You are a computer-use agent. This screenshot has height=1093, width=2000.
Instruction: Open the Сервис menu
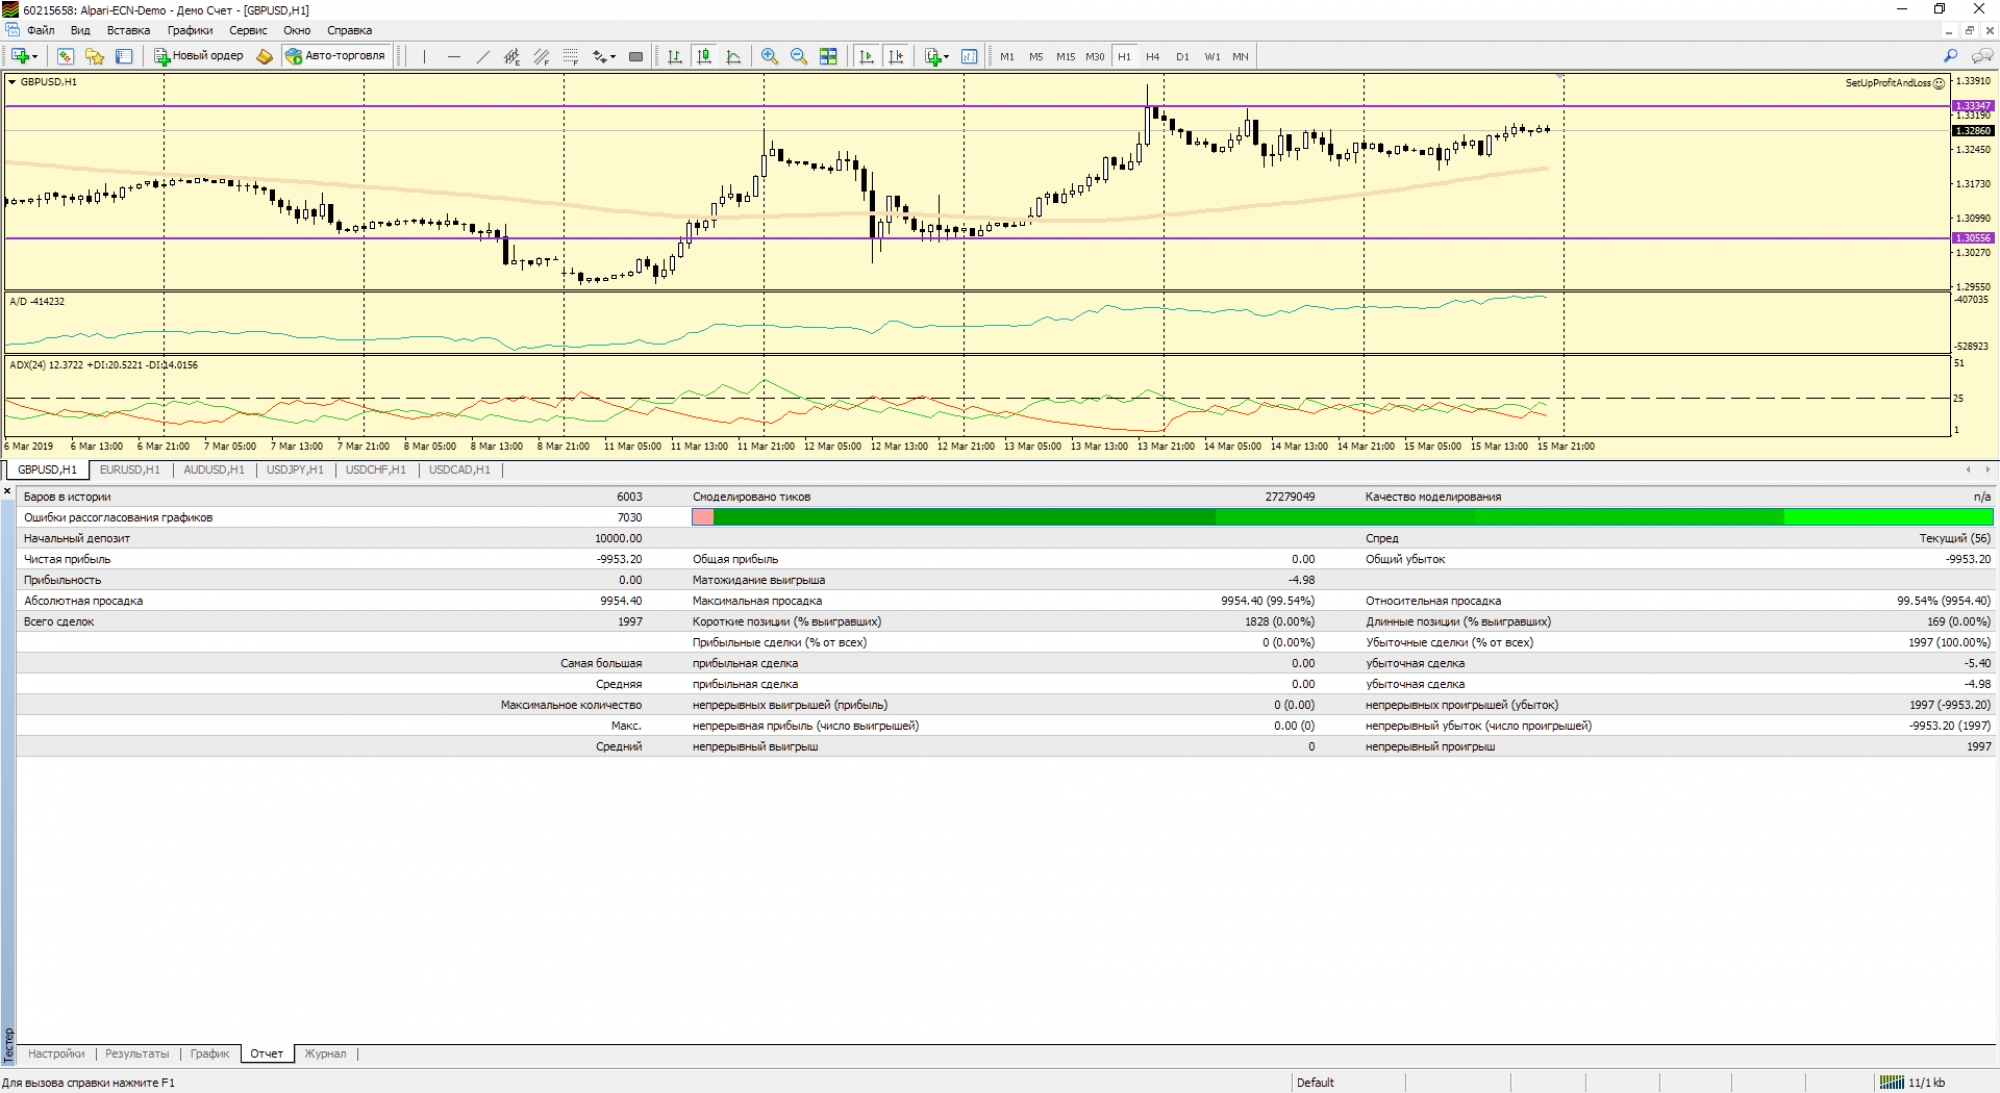(x=247, y=30)
